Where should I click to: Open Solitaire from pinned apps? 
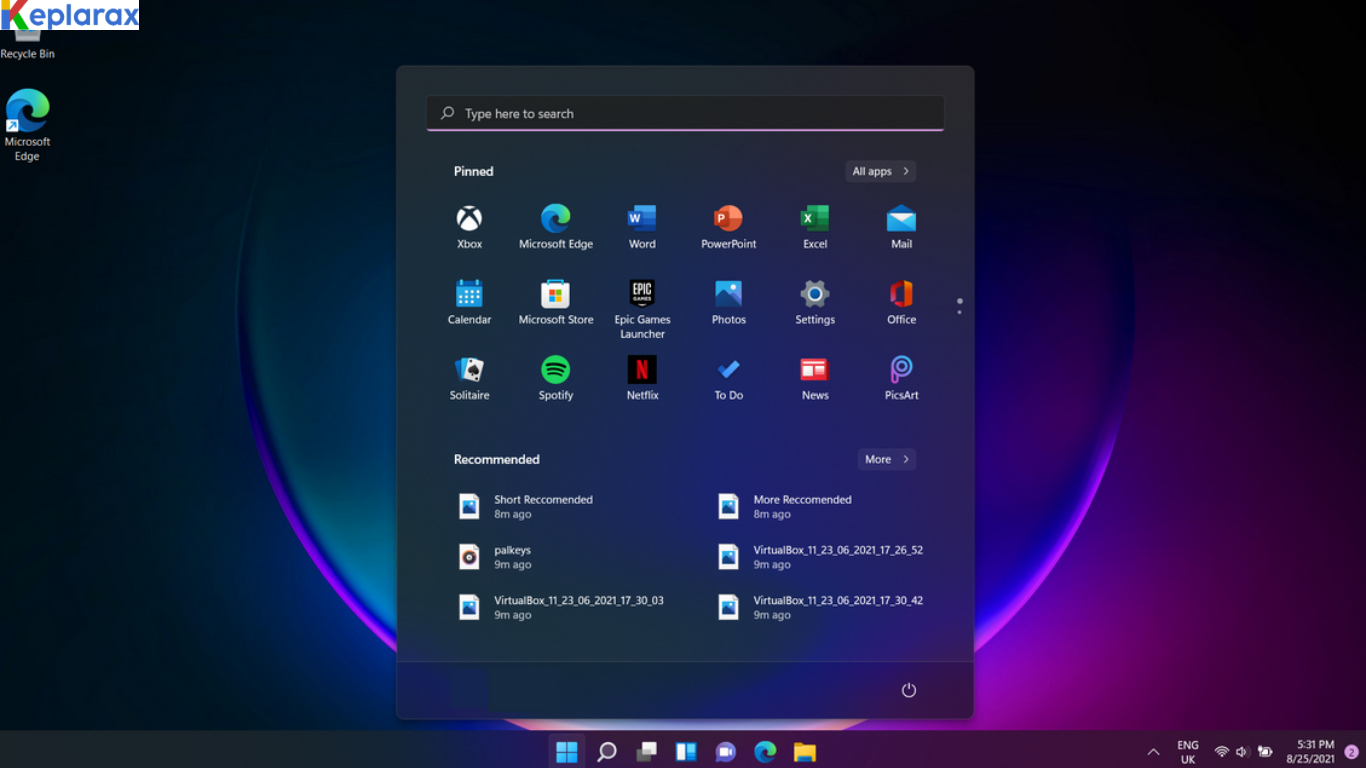469,379
